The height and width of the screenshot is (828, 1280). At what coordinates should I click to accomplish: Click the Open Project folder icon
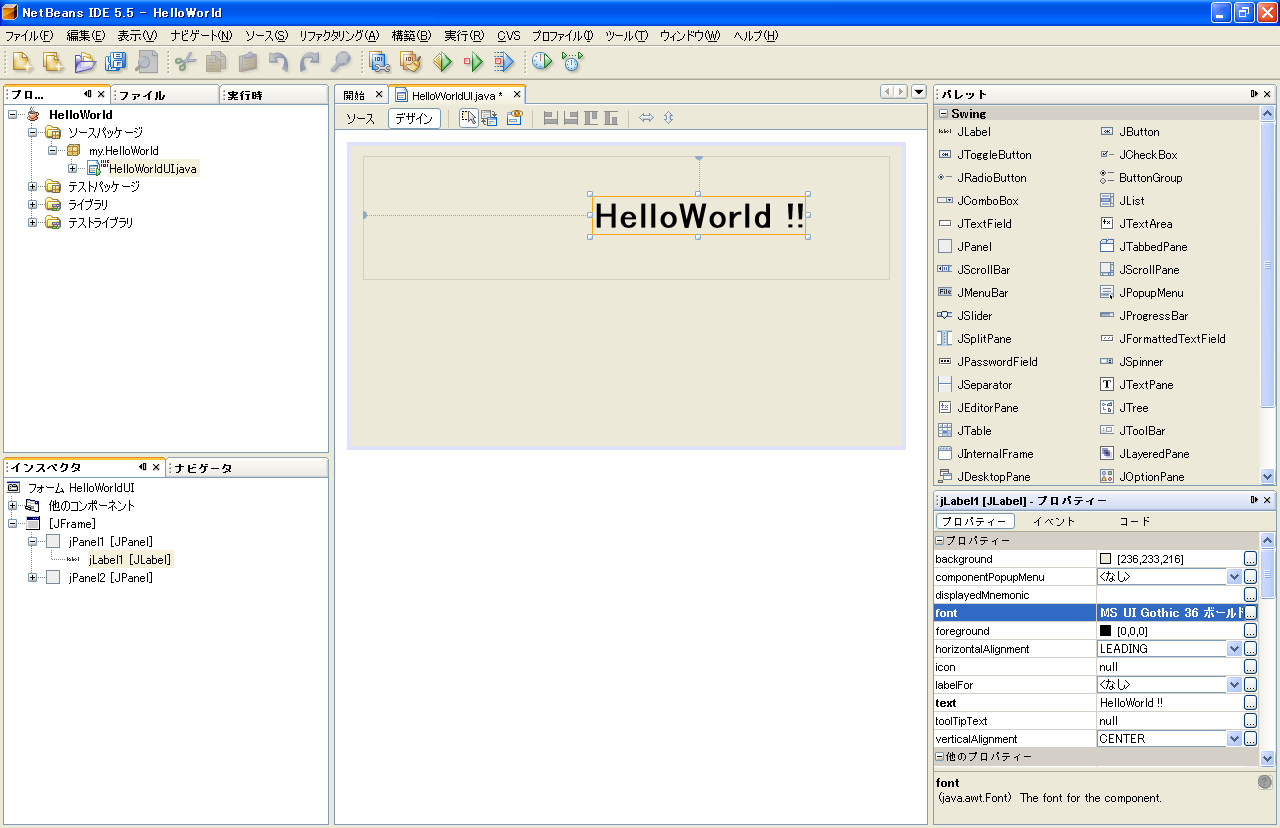pyautogui.click(x=85, y=62)
